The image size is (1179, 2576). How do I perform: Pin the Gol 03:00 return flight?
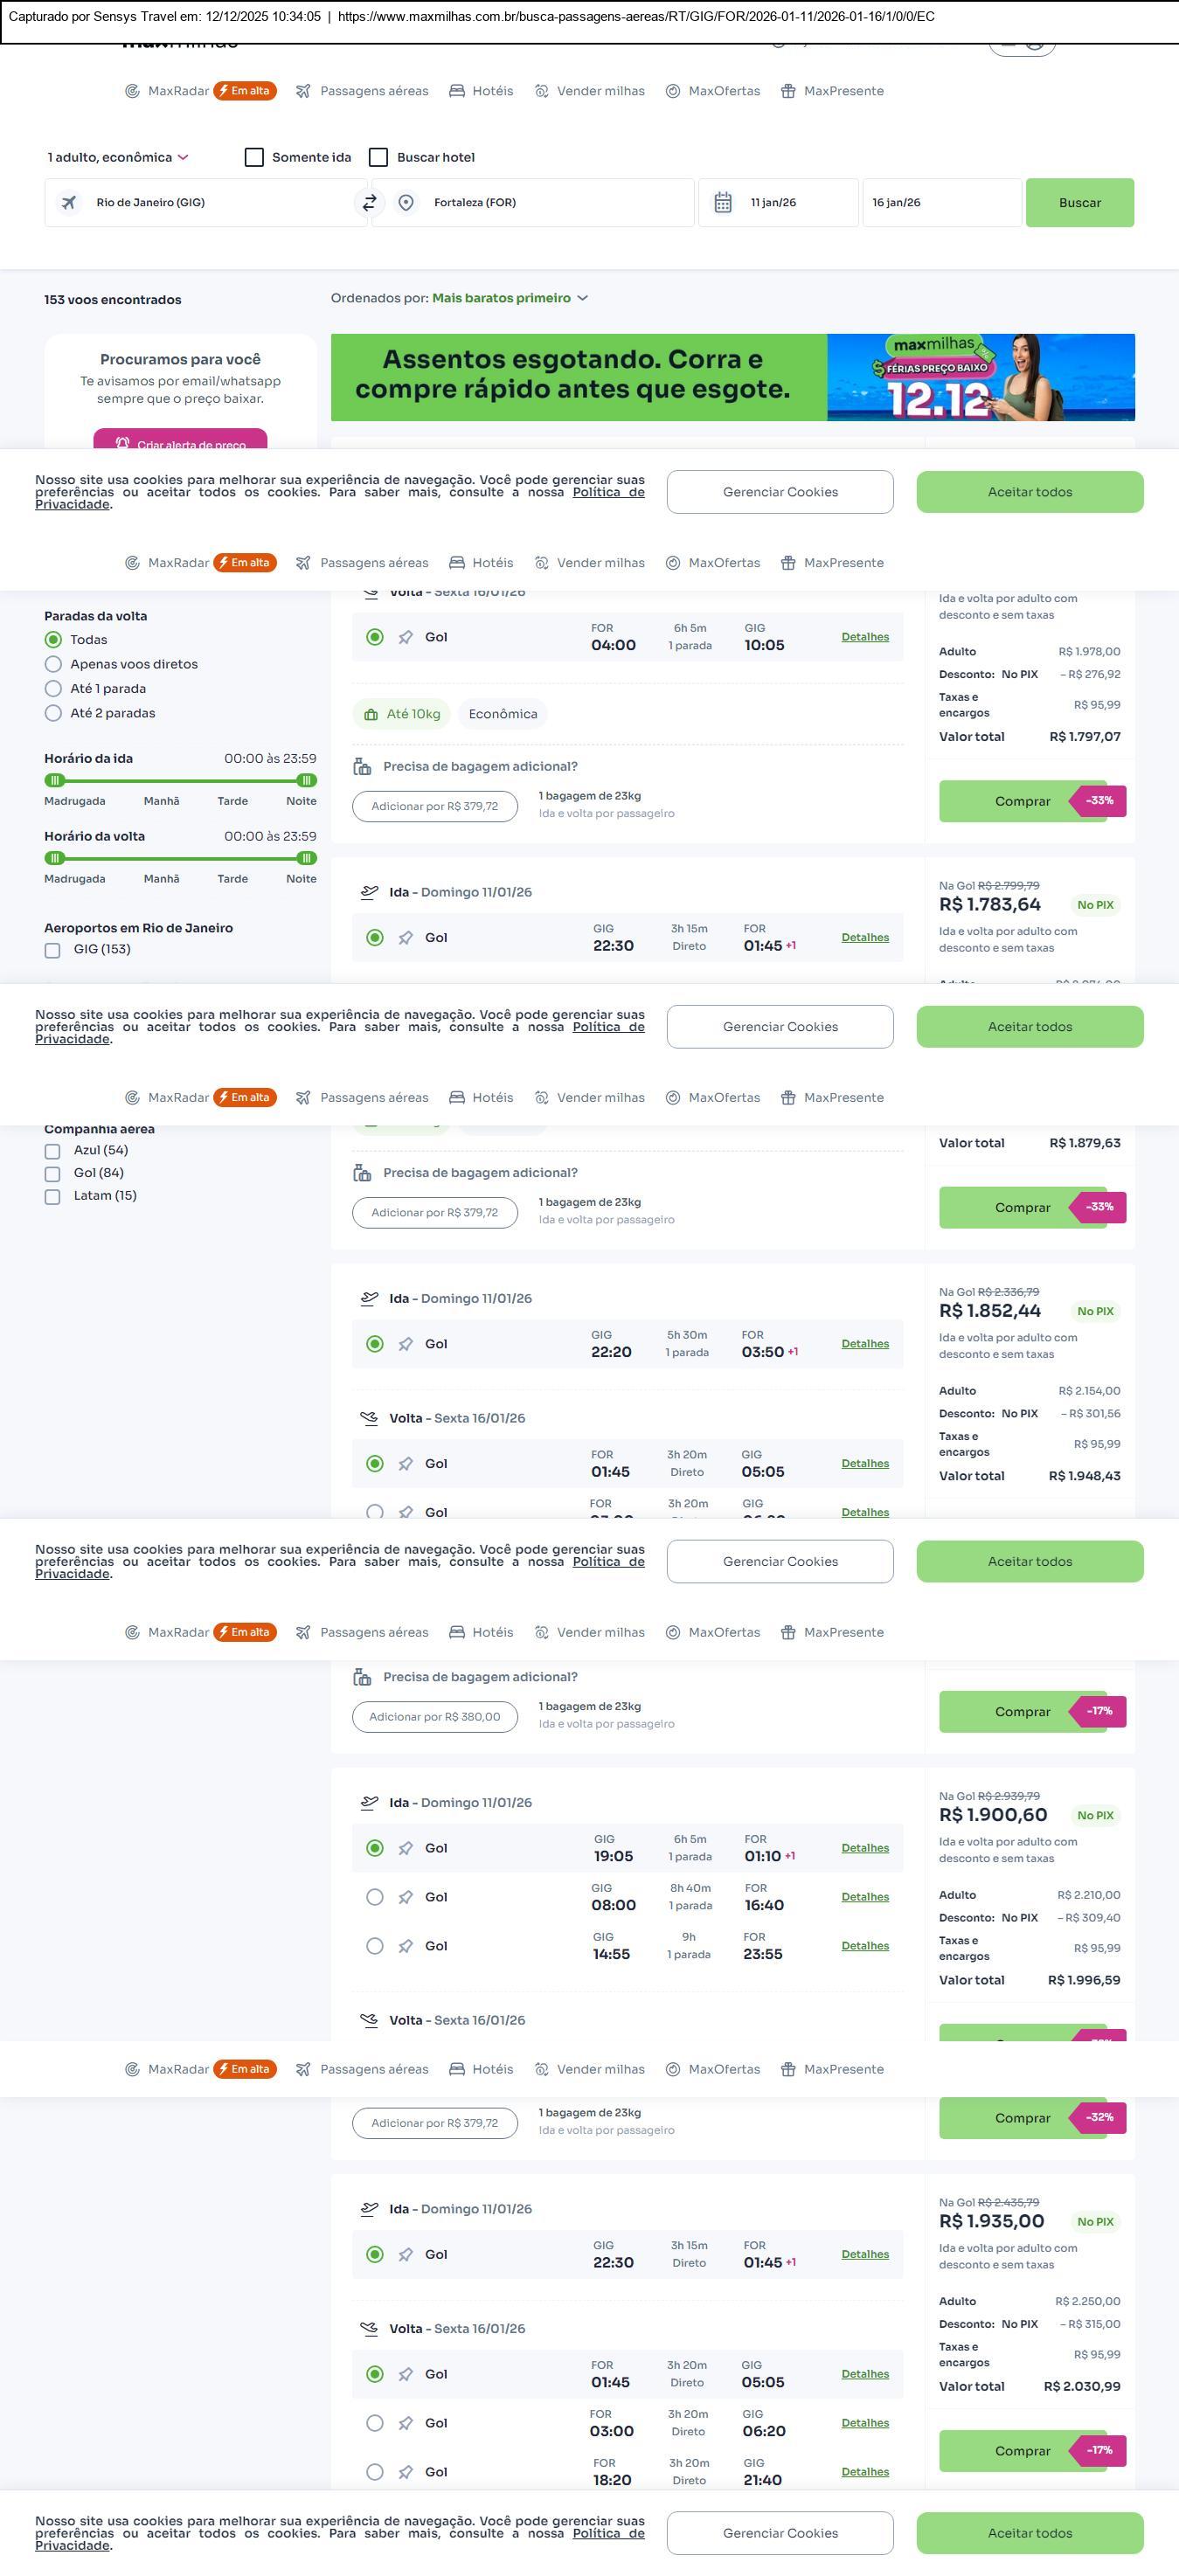pyautogui.click(x=406, y=2423)
